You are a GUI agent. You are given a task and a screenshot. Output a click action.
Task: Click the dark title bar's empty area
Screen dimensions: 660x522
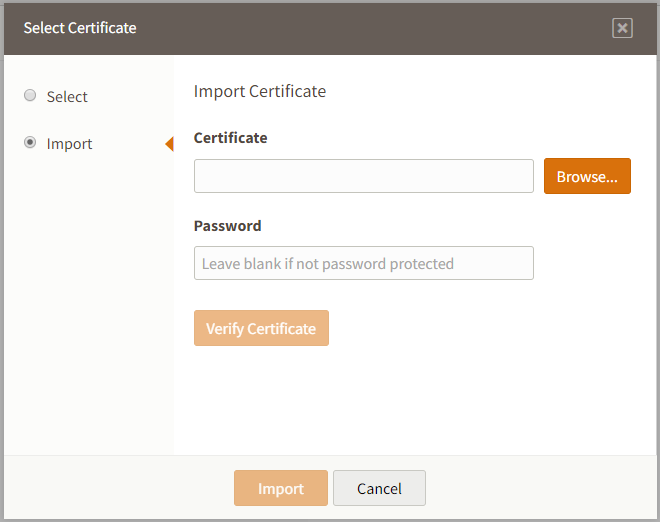click(x=380, y=28)
